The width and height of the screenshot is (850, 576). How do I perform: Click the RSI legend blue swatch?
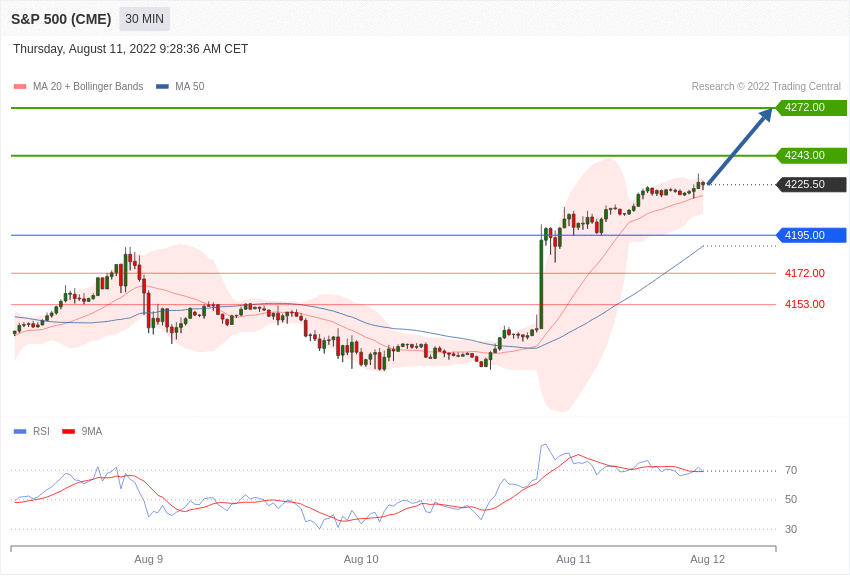(20, 432)
